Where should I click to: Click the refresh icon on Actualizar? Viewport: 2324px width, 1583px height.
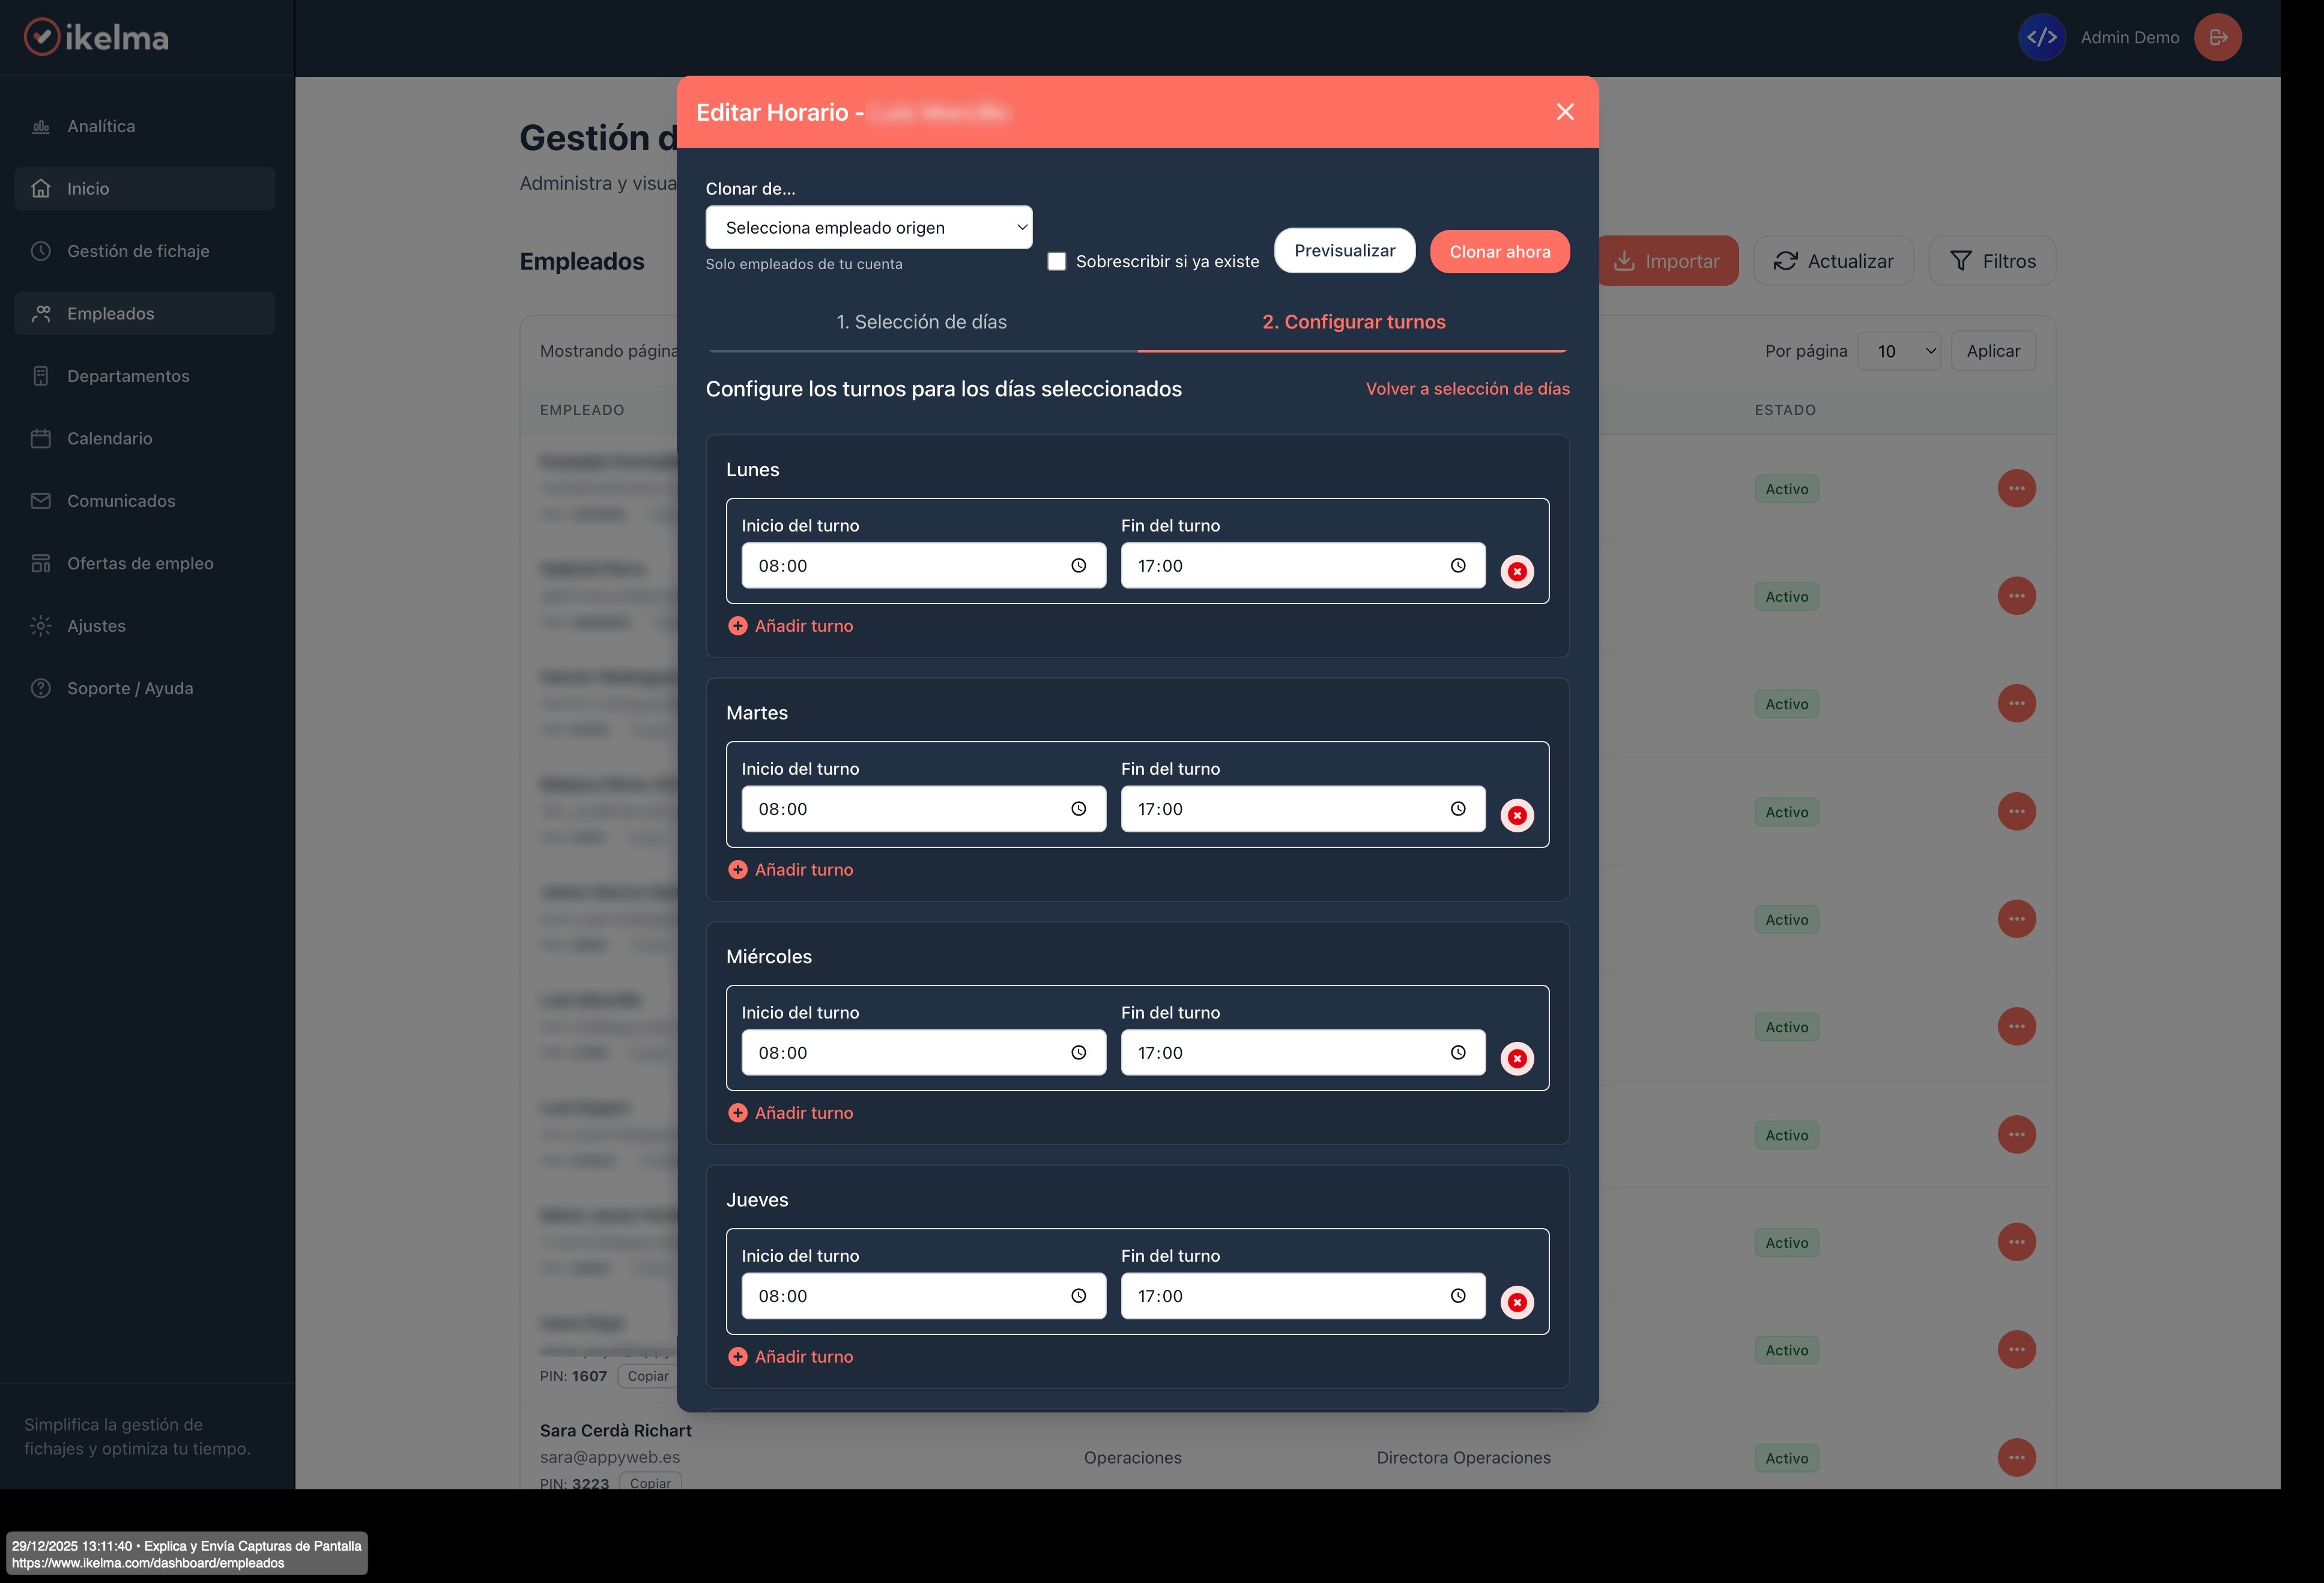(1785, 260)
